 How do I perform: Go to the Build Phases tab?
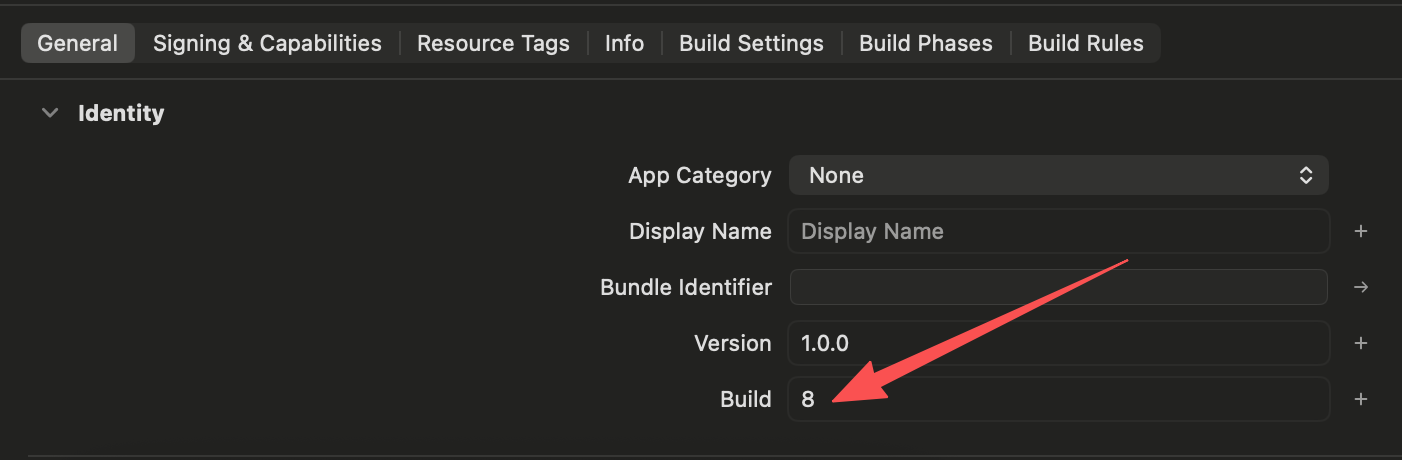pyautogui.click(x=926, y=44)
